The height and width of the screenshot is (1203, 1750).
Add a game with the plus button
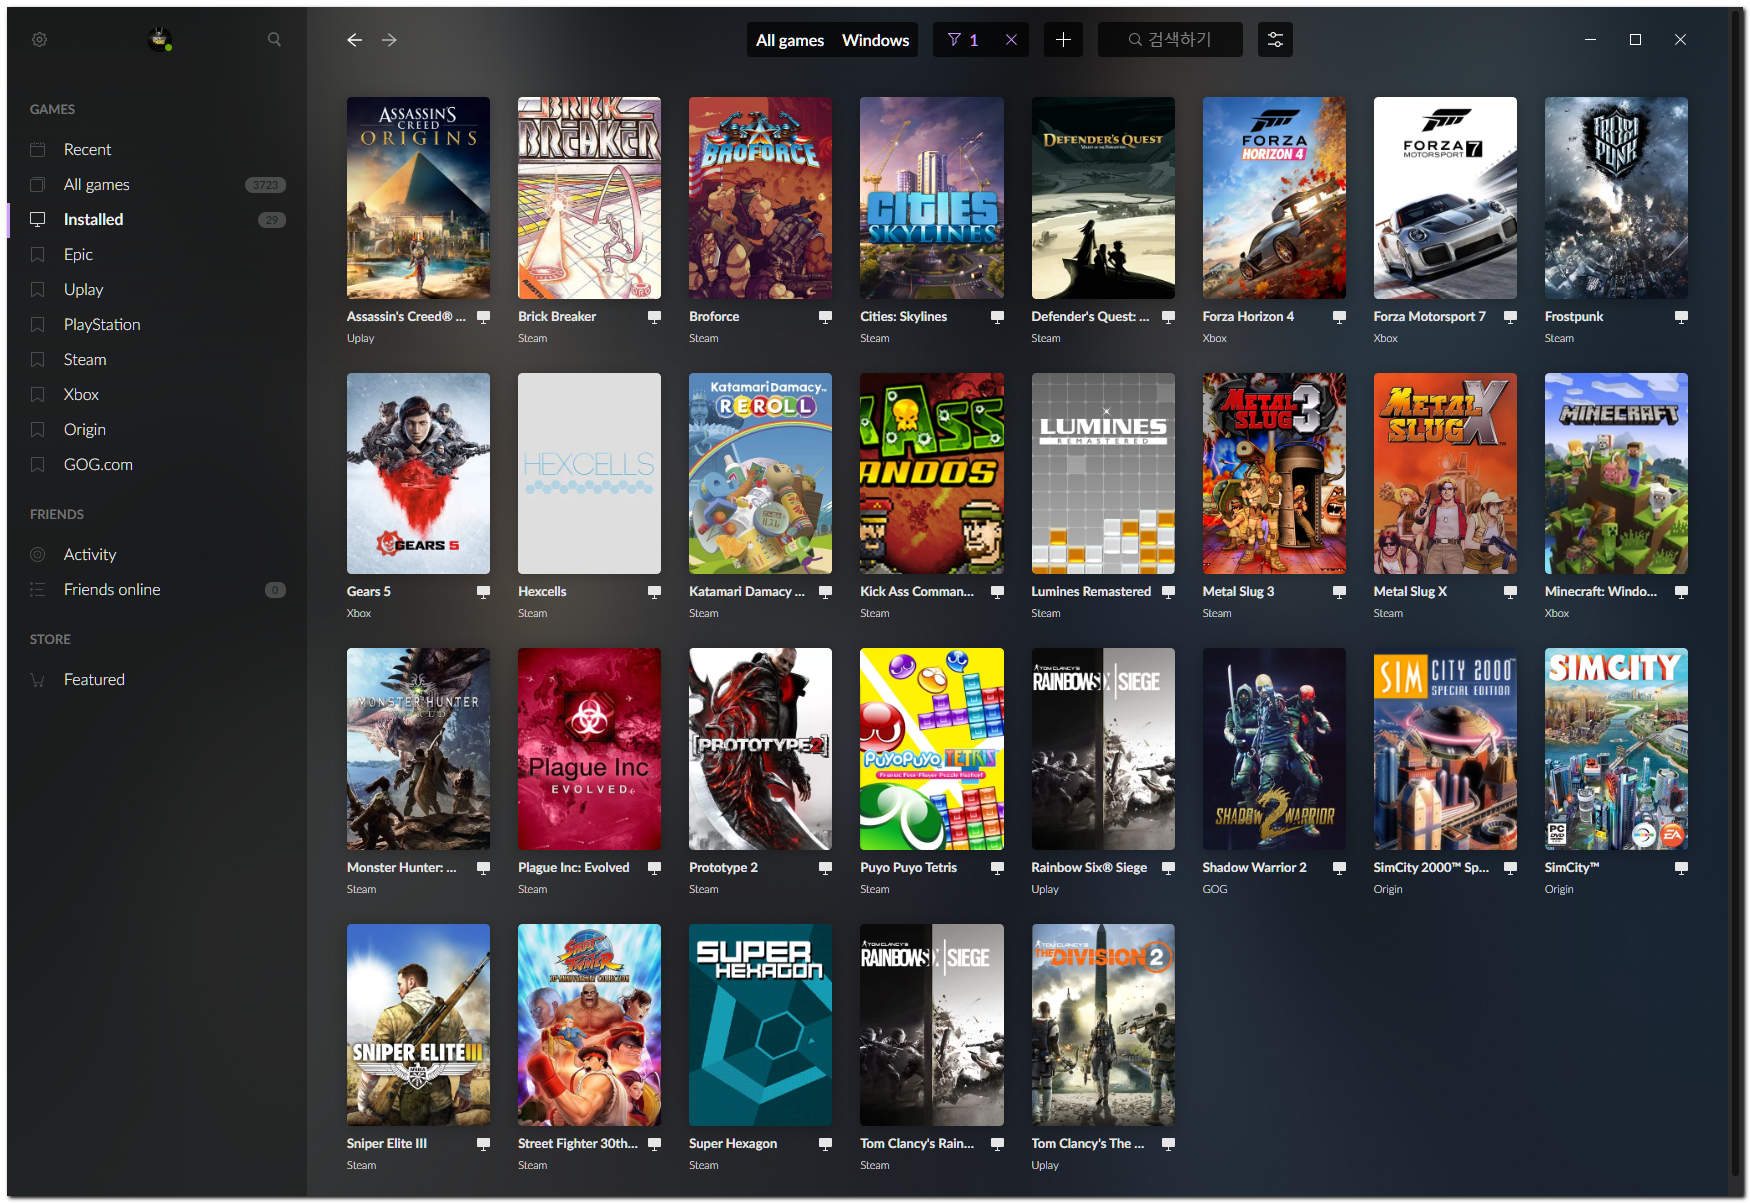(x=1063, y=40)
